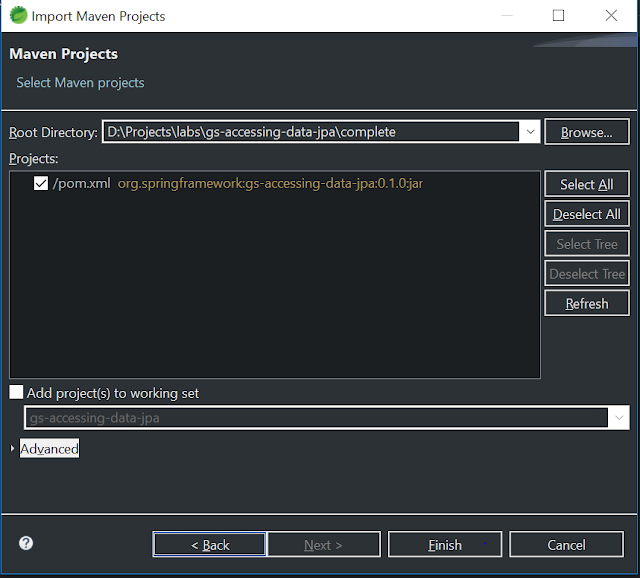This screenshot has height=578, width=640.
Task: Click the Select Tree button
Action: (x=587, y=244)
